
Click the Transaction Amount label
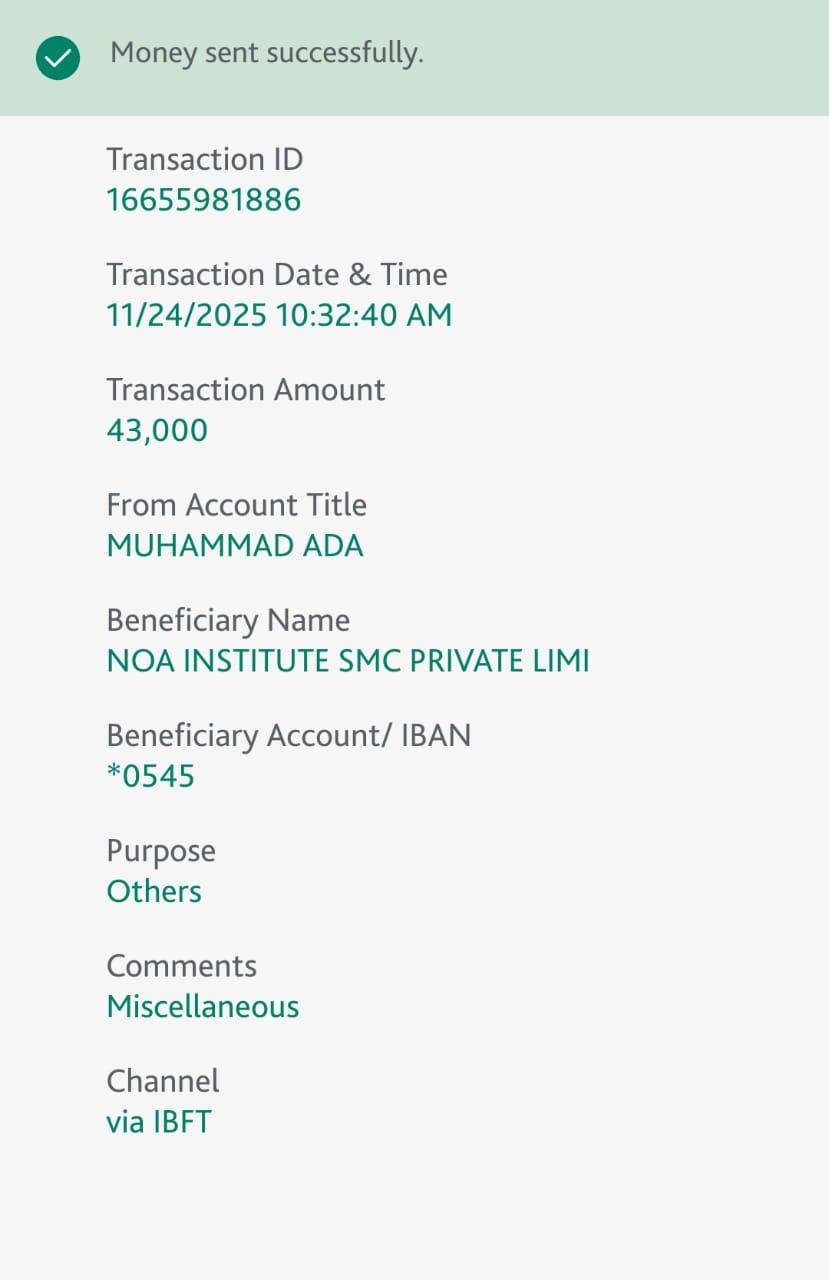pyautogui.click(x=245, y=389)
